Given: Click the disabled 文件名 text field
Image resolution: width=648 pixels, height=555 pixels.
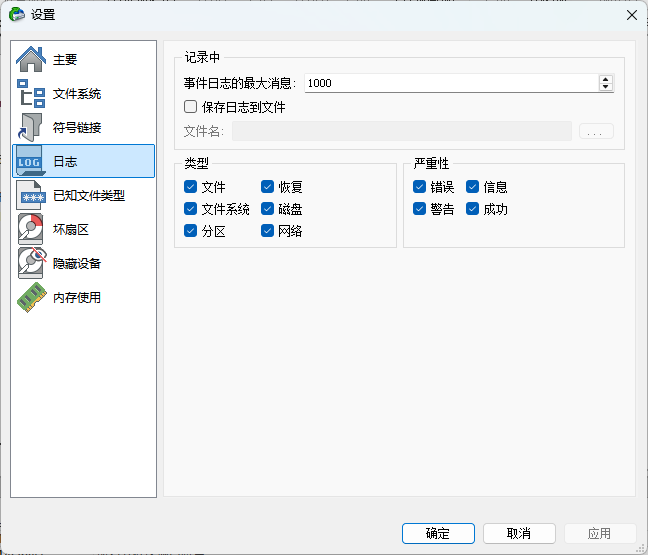Looking at the screenshot, I should click(x=402, y=131).
